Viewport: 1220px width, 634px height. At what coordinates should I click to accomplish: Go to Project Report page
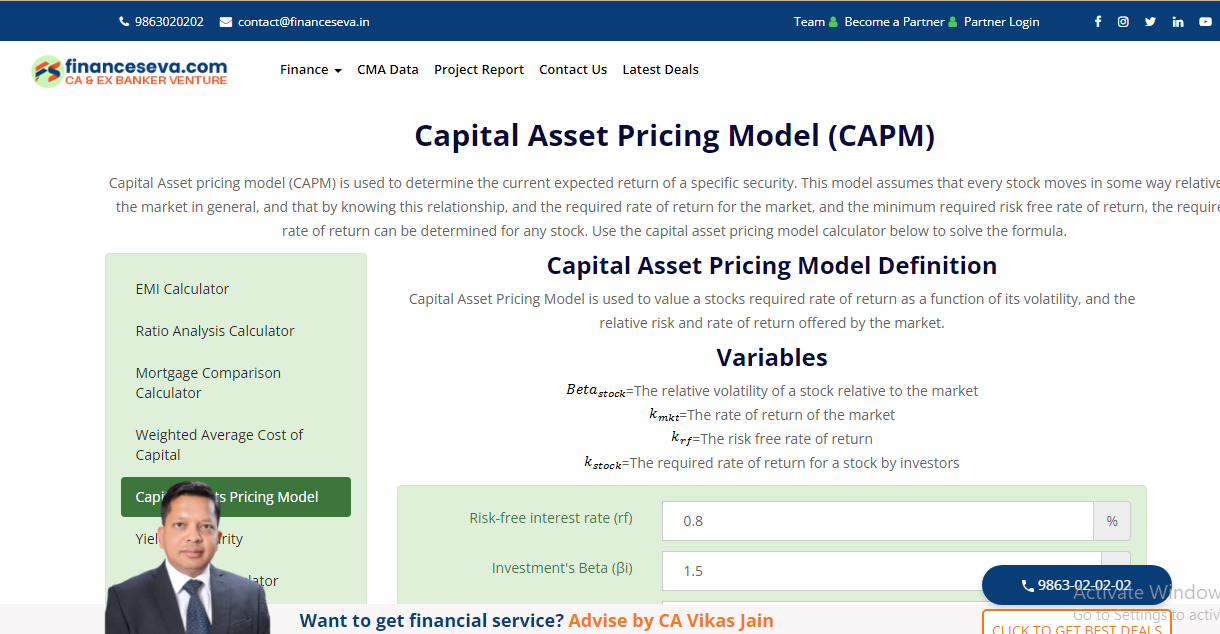pyautogui.click(x=478, y=70)
